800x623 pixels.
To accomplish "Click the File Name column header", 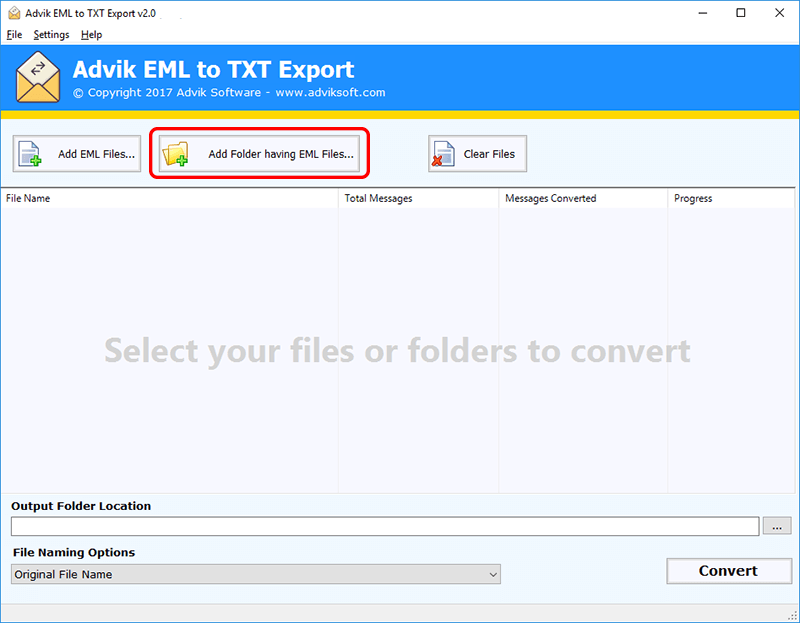I will click(x=170, y=198).
